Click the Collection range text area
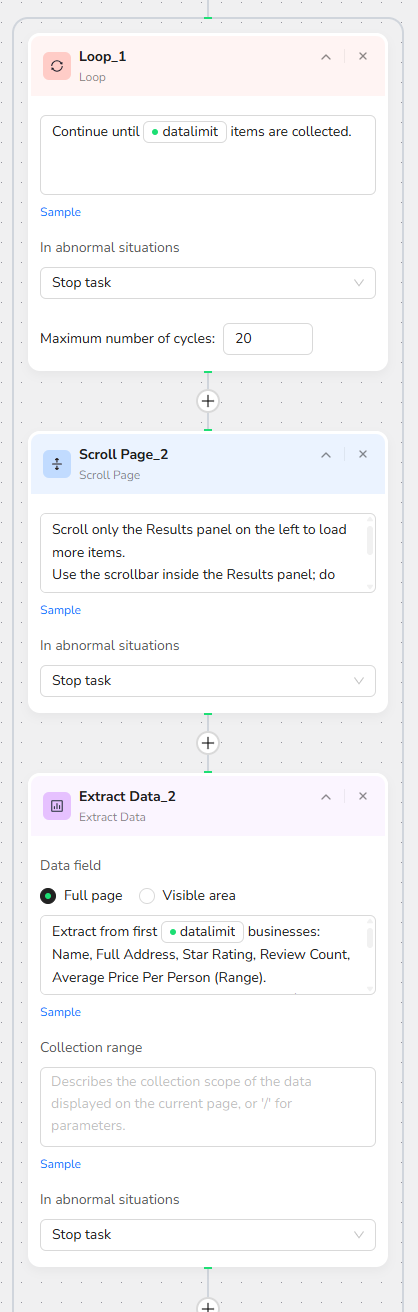The height and width of the screenshot is (1312, 418). point(208,1107)
